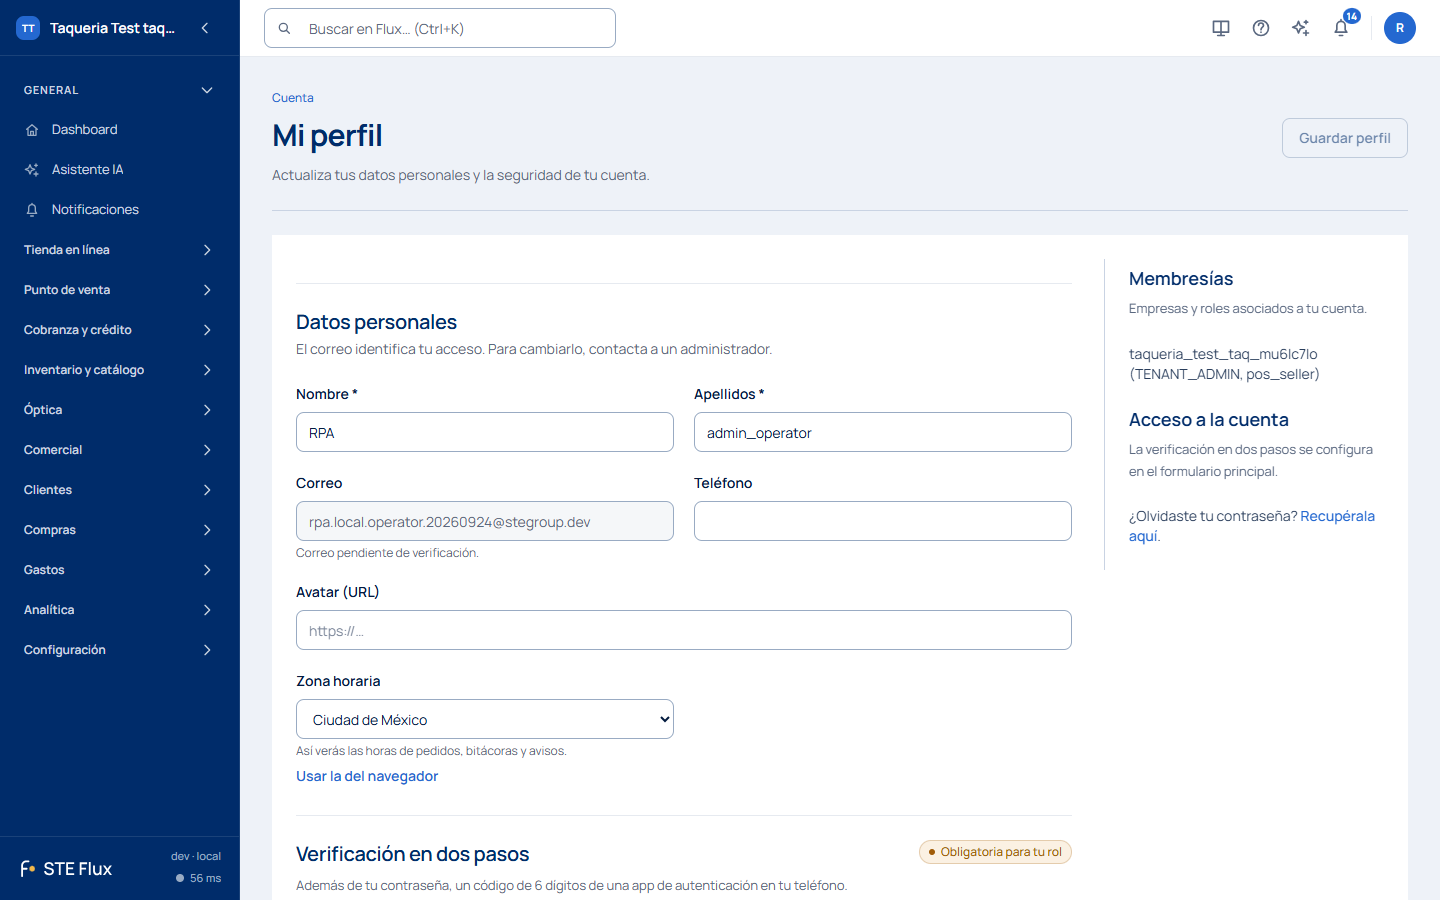The width and height of the screenshot is (1440, 900).
Task: Open the notifications bell with badge 14
Action: pos(1342,27)
